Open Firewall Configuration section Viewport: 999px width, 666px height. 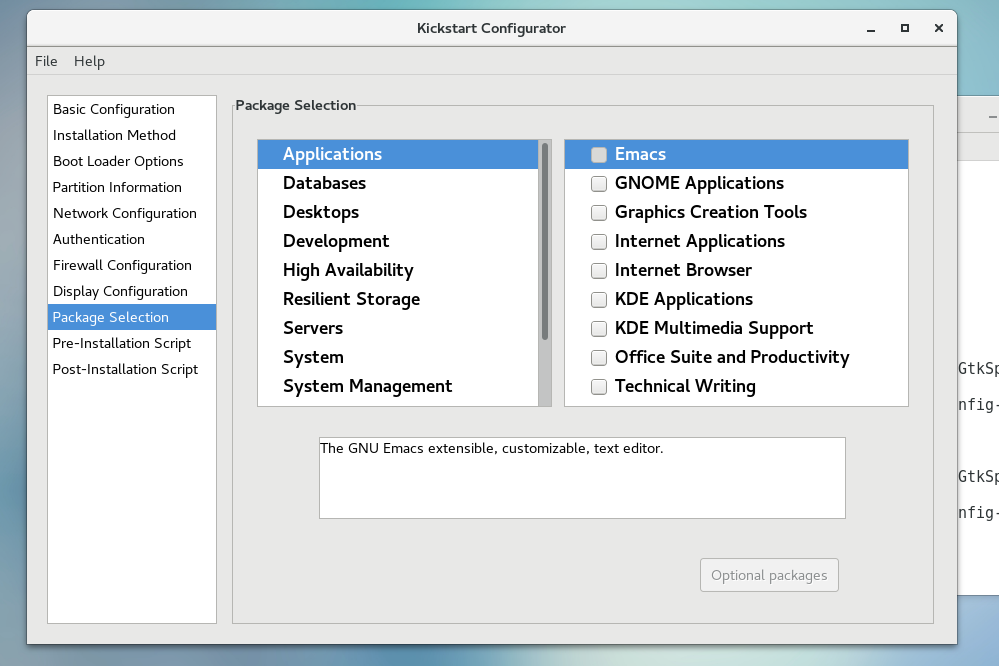(132, 265)
